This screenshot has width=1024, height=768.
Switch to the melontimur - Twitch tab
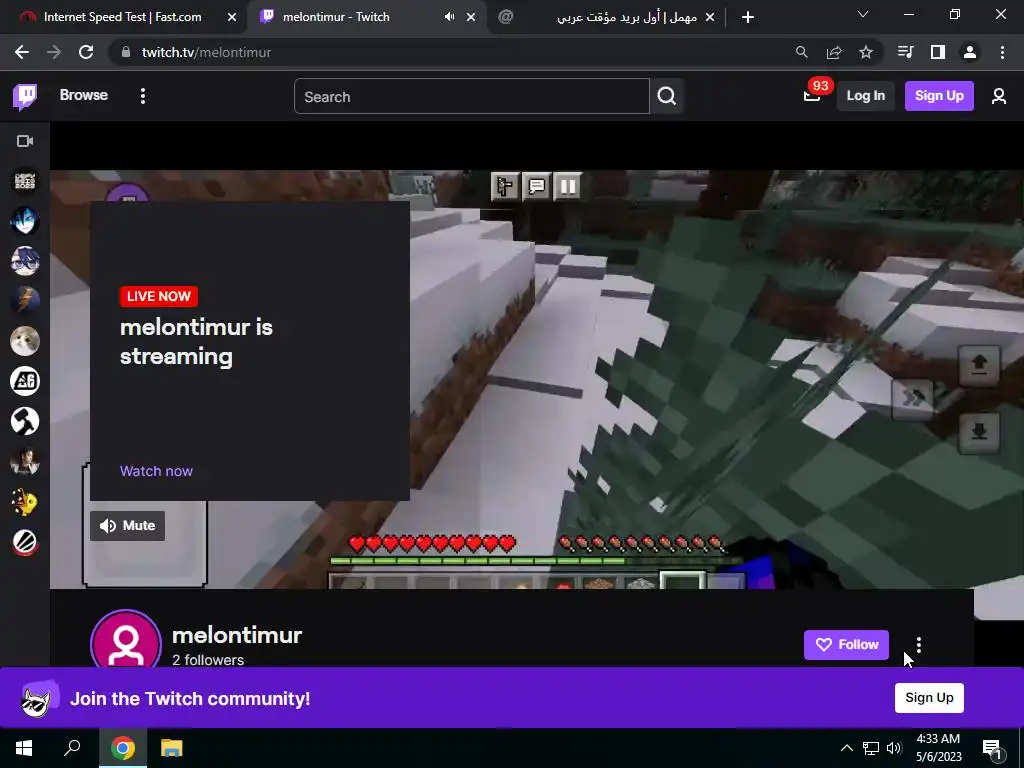(336, 17)
